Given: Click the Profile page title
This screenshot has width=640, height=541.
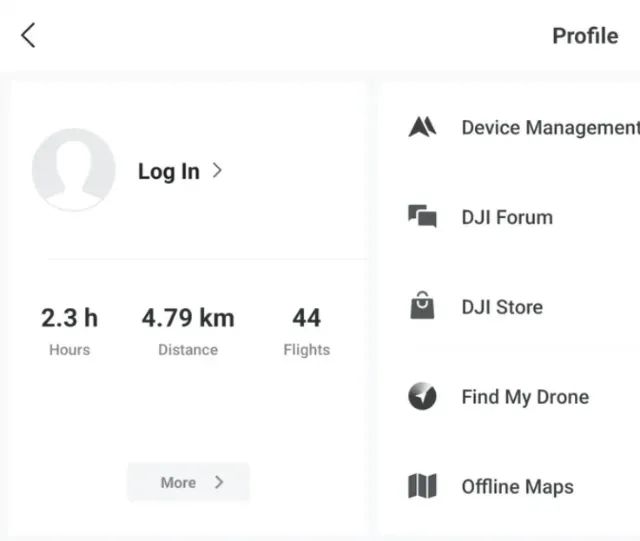Looking at the screenshot, I should 585,36.
